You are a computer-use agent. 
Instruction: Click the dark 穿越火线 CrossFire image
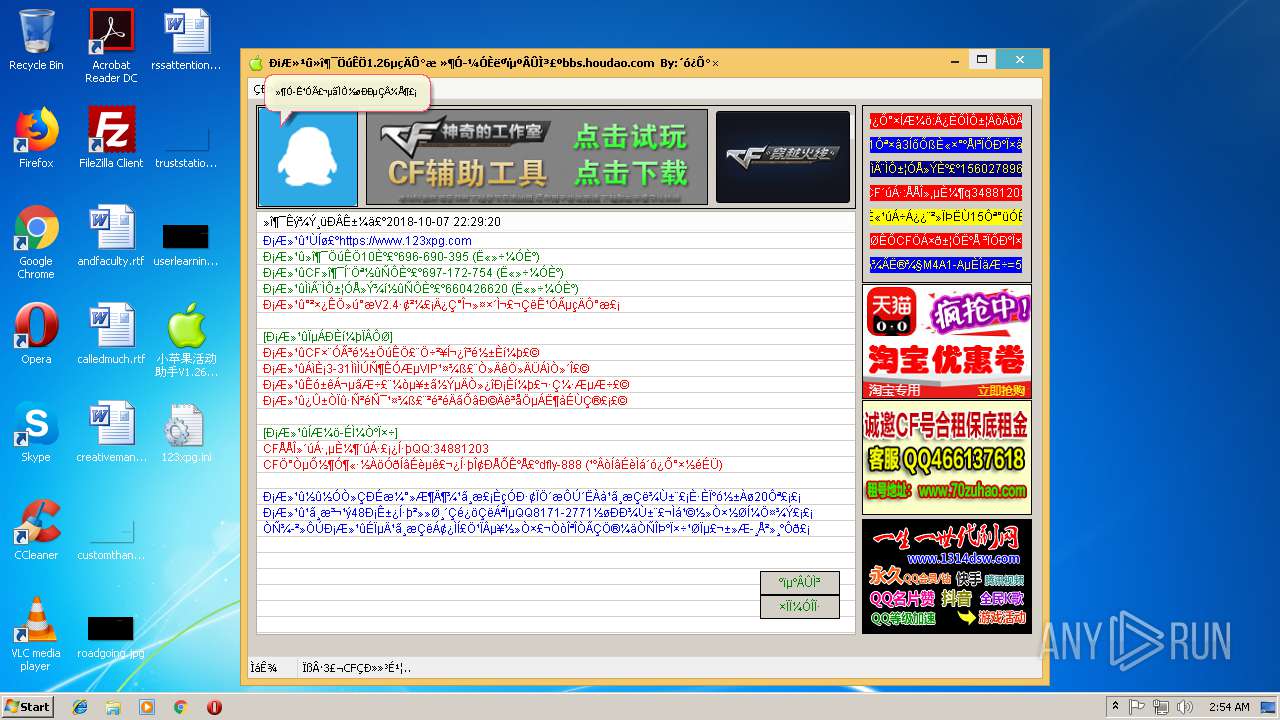click(x=782, y=157)
